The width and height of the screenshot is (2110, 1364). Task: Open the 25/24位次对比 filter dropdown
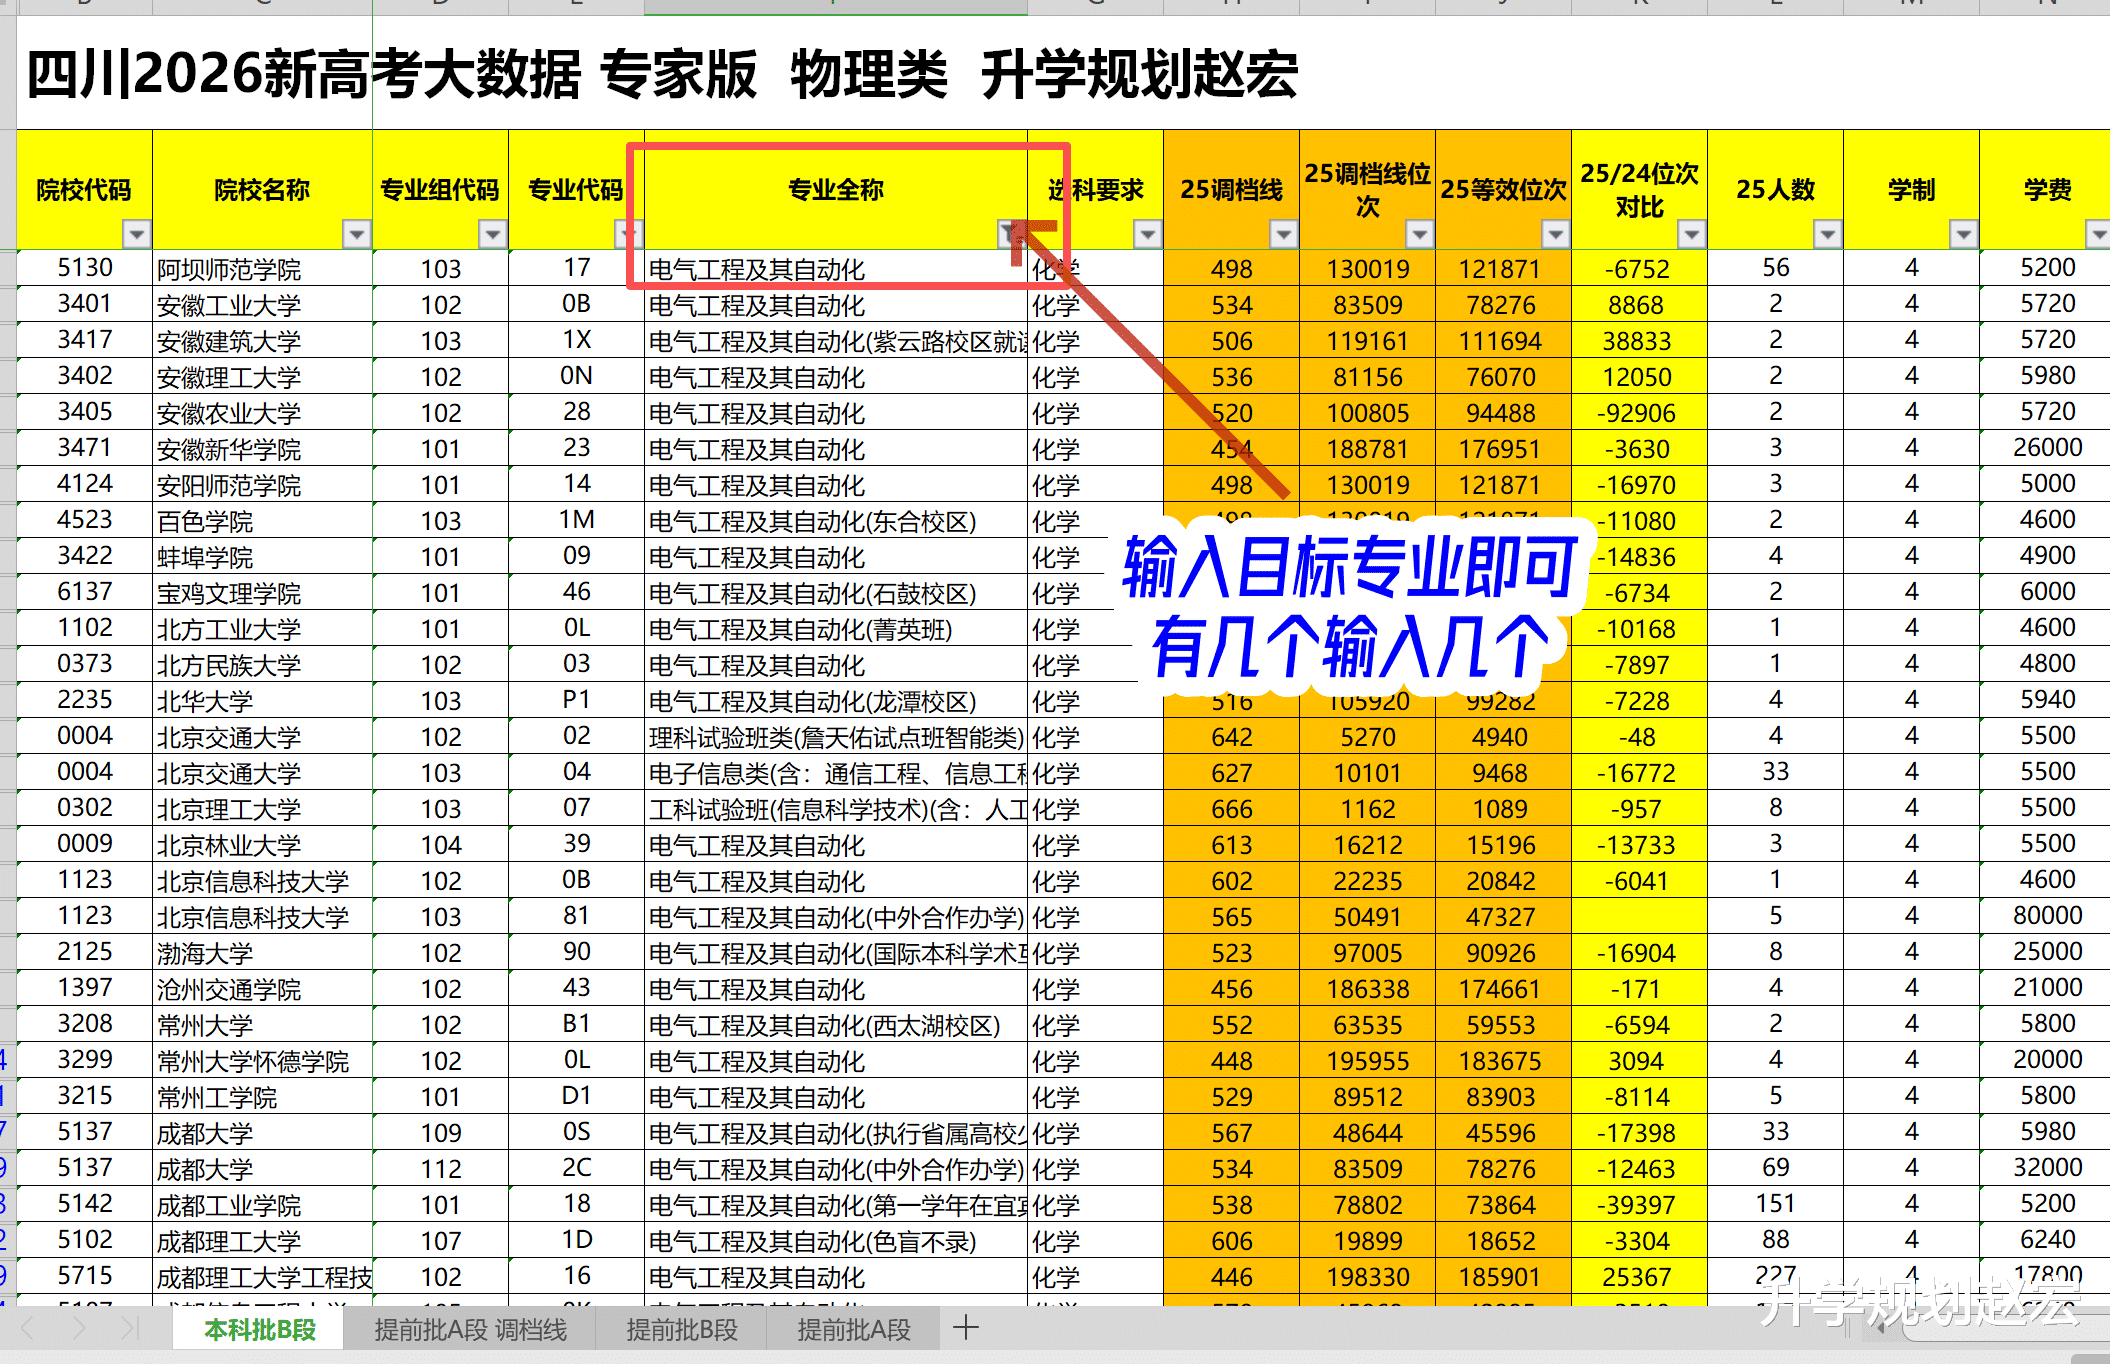coord(1691,234)
